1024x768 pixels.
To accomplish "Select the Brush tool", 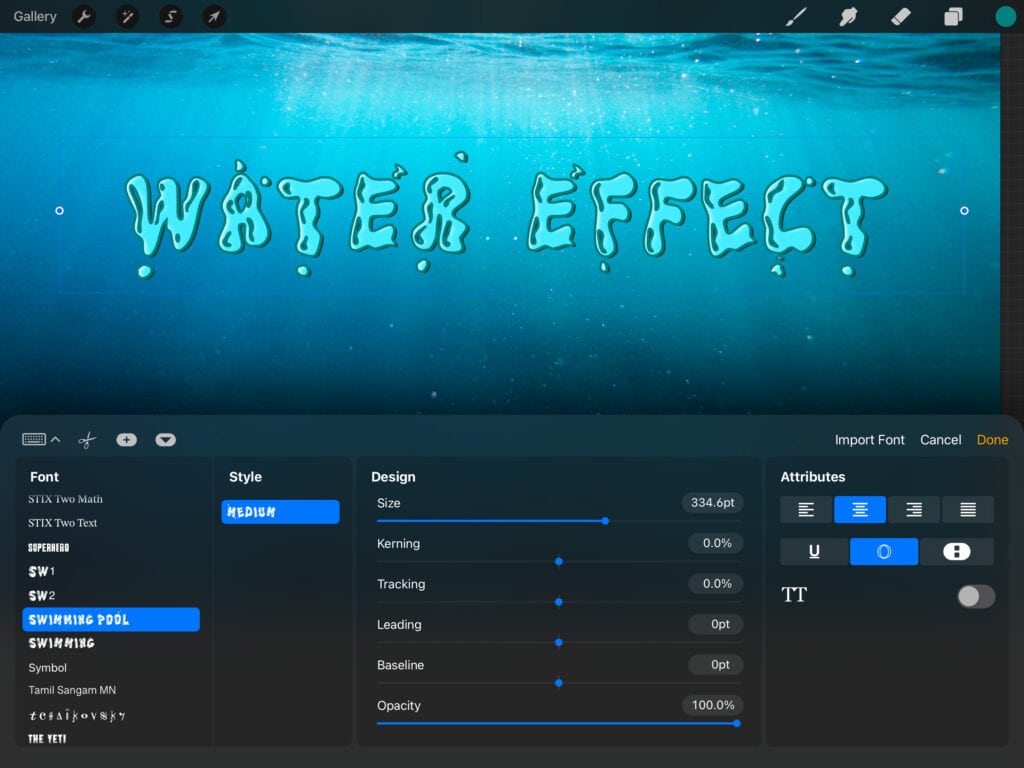I will pos(796,17).
